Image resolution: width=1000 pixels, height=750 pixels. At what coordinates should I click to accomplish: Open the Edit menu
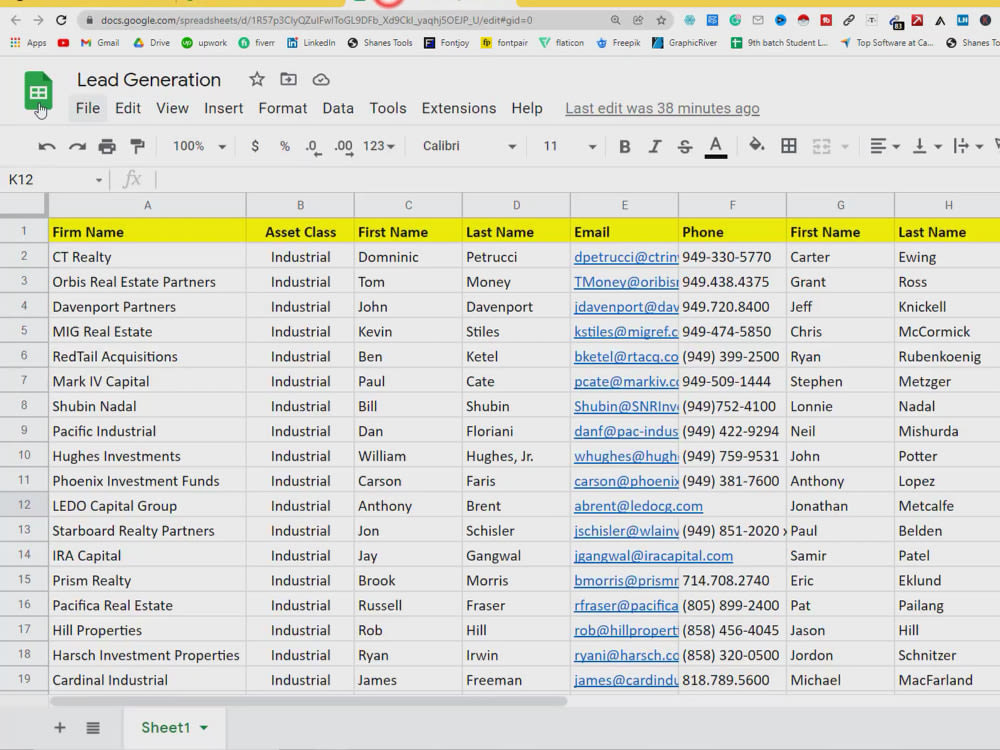pos(128,108)
